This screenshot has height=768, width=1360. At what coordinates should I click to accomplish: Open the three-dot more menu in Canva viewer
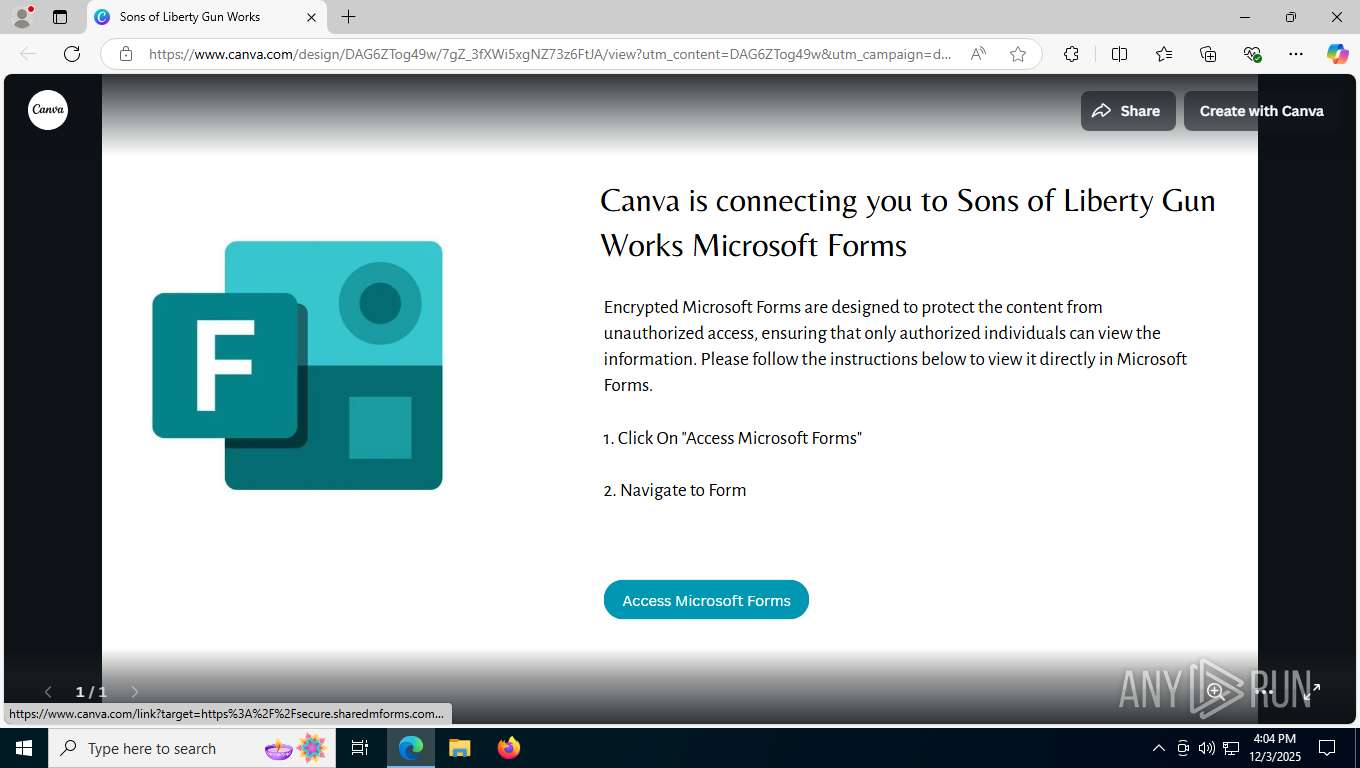click(x=1265, y=691)
